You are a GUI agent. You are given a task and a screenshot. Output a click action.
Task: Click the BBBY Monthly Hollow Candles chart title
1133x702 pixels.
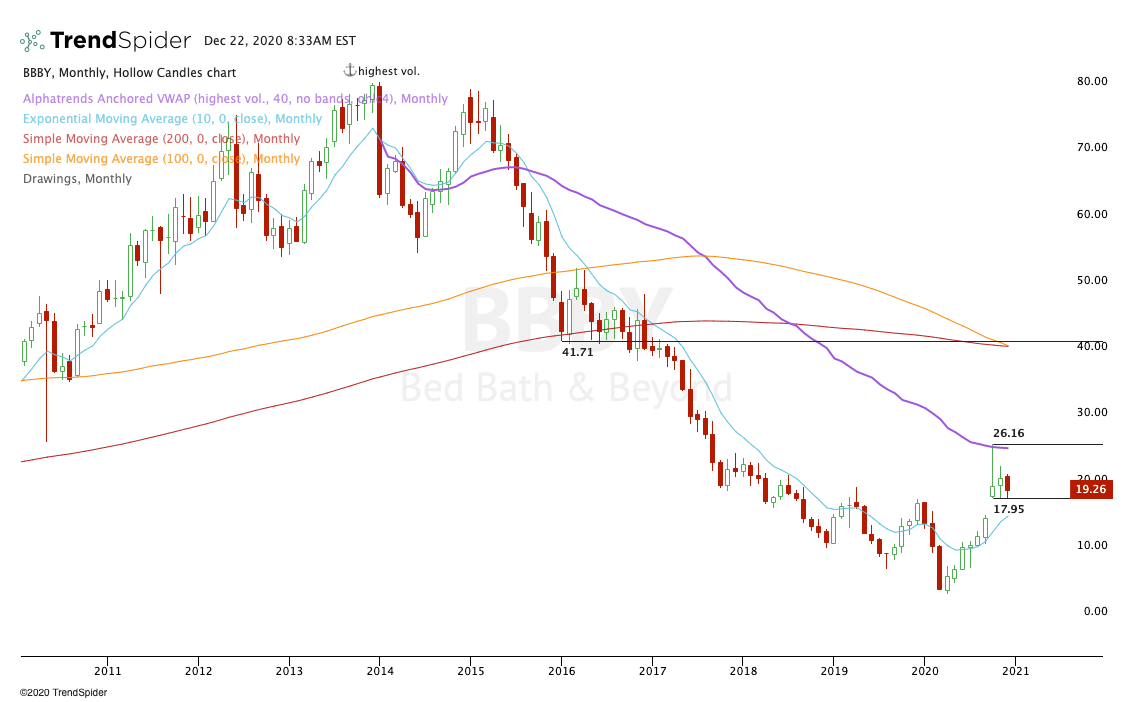(130, 73)
